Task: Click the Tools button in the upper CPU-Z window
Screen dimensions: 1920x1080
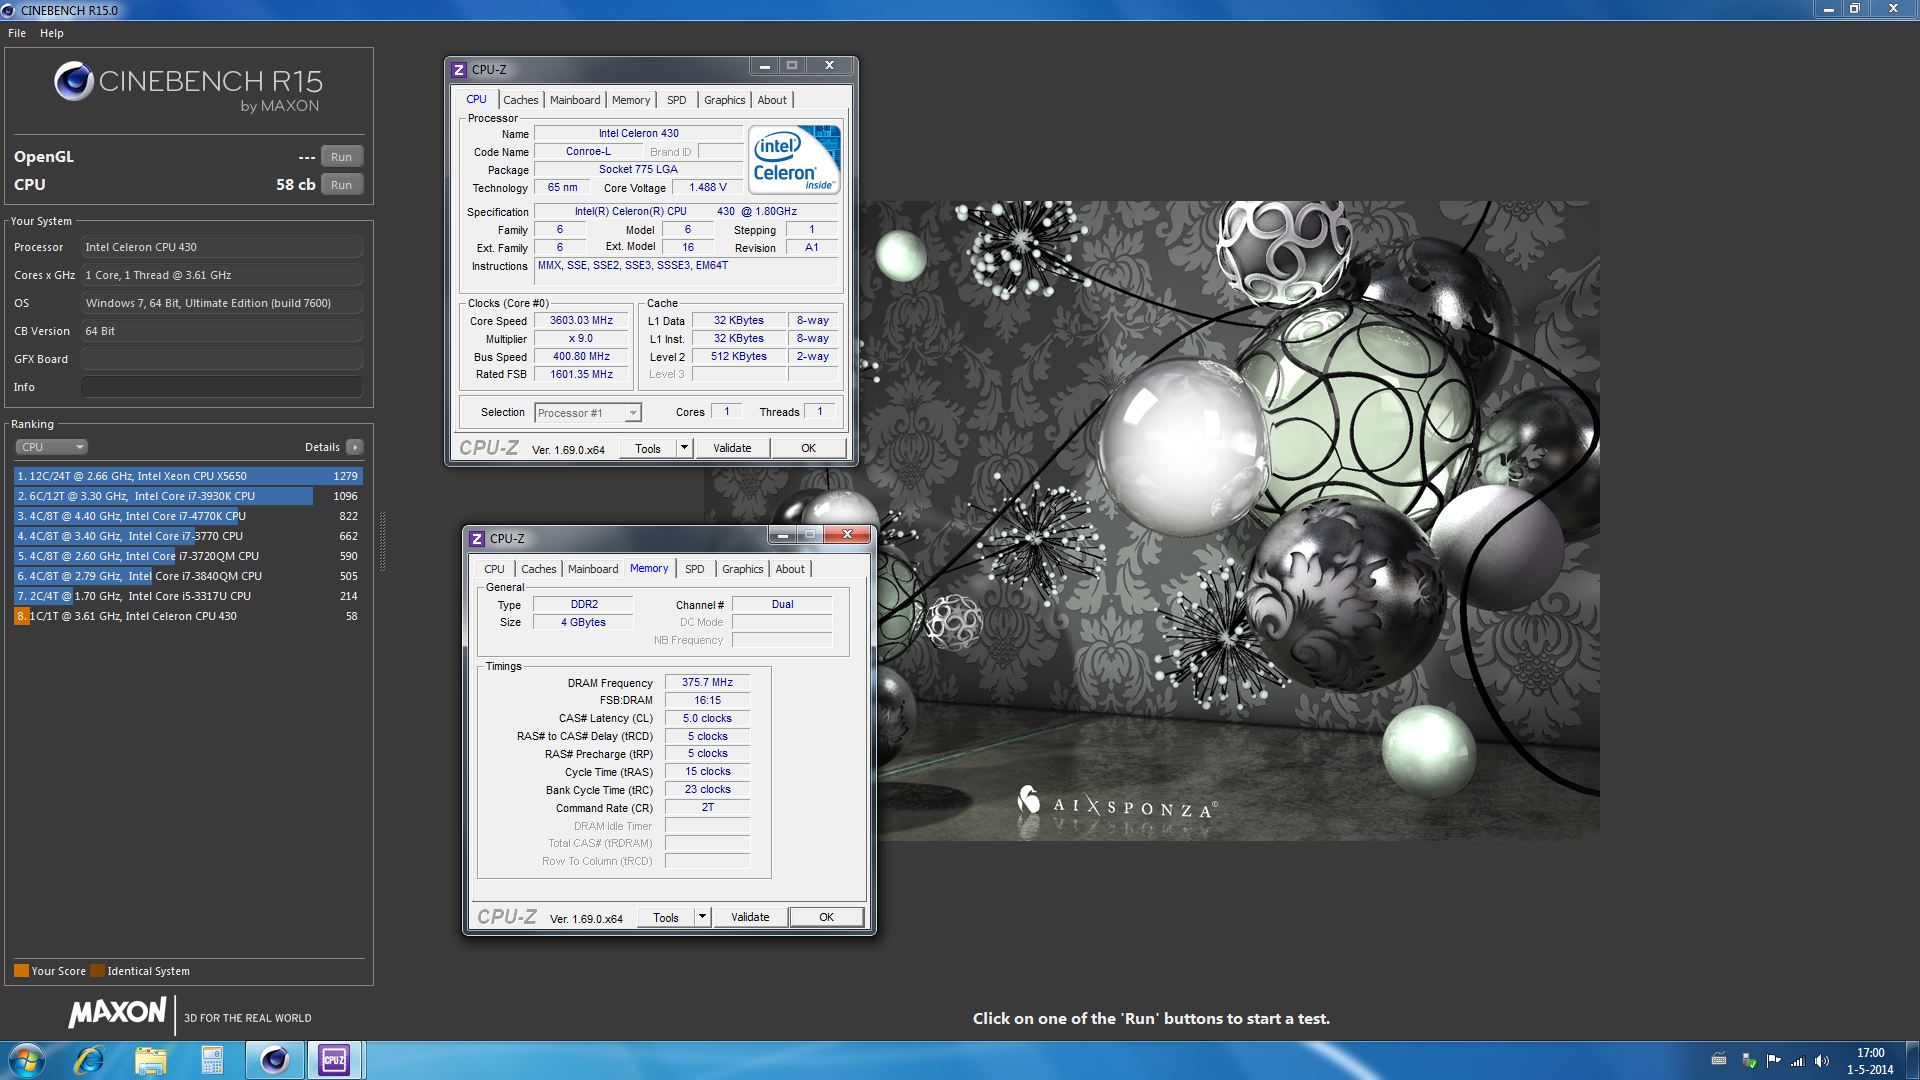Action: 648,448
